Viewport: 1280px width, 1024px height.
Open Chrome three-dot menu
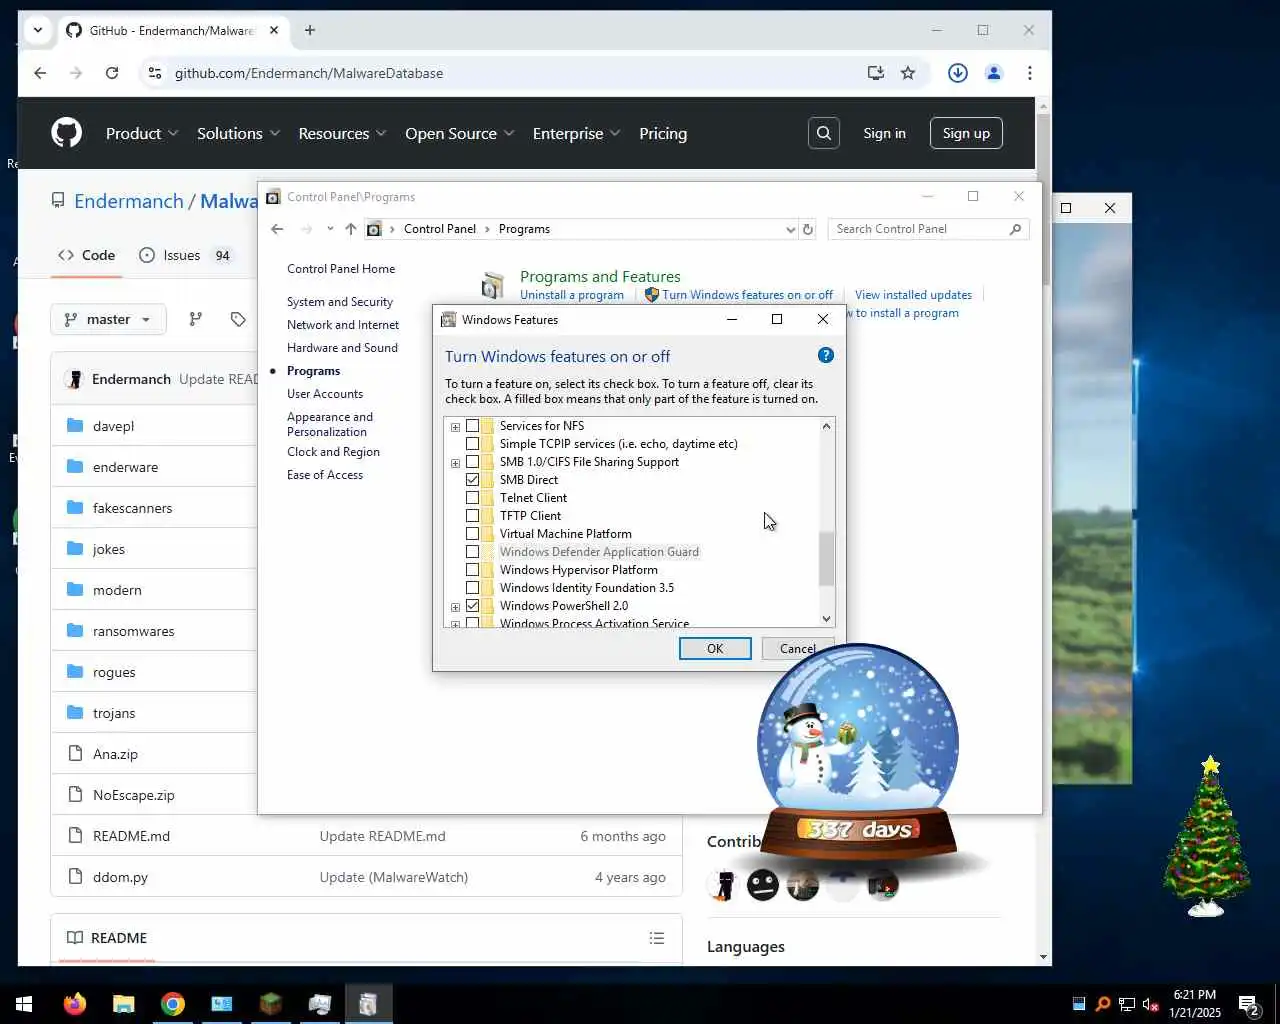point(1030,73)
